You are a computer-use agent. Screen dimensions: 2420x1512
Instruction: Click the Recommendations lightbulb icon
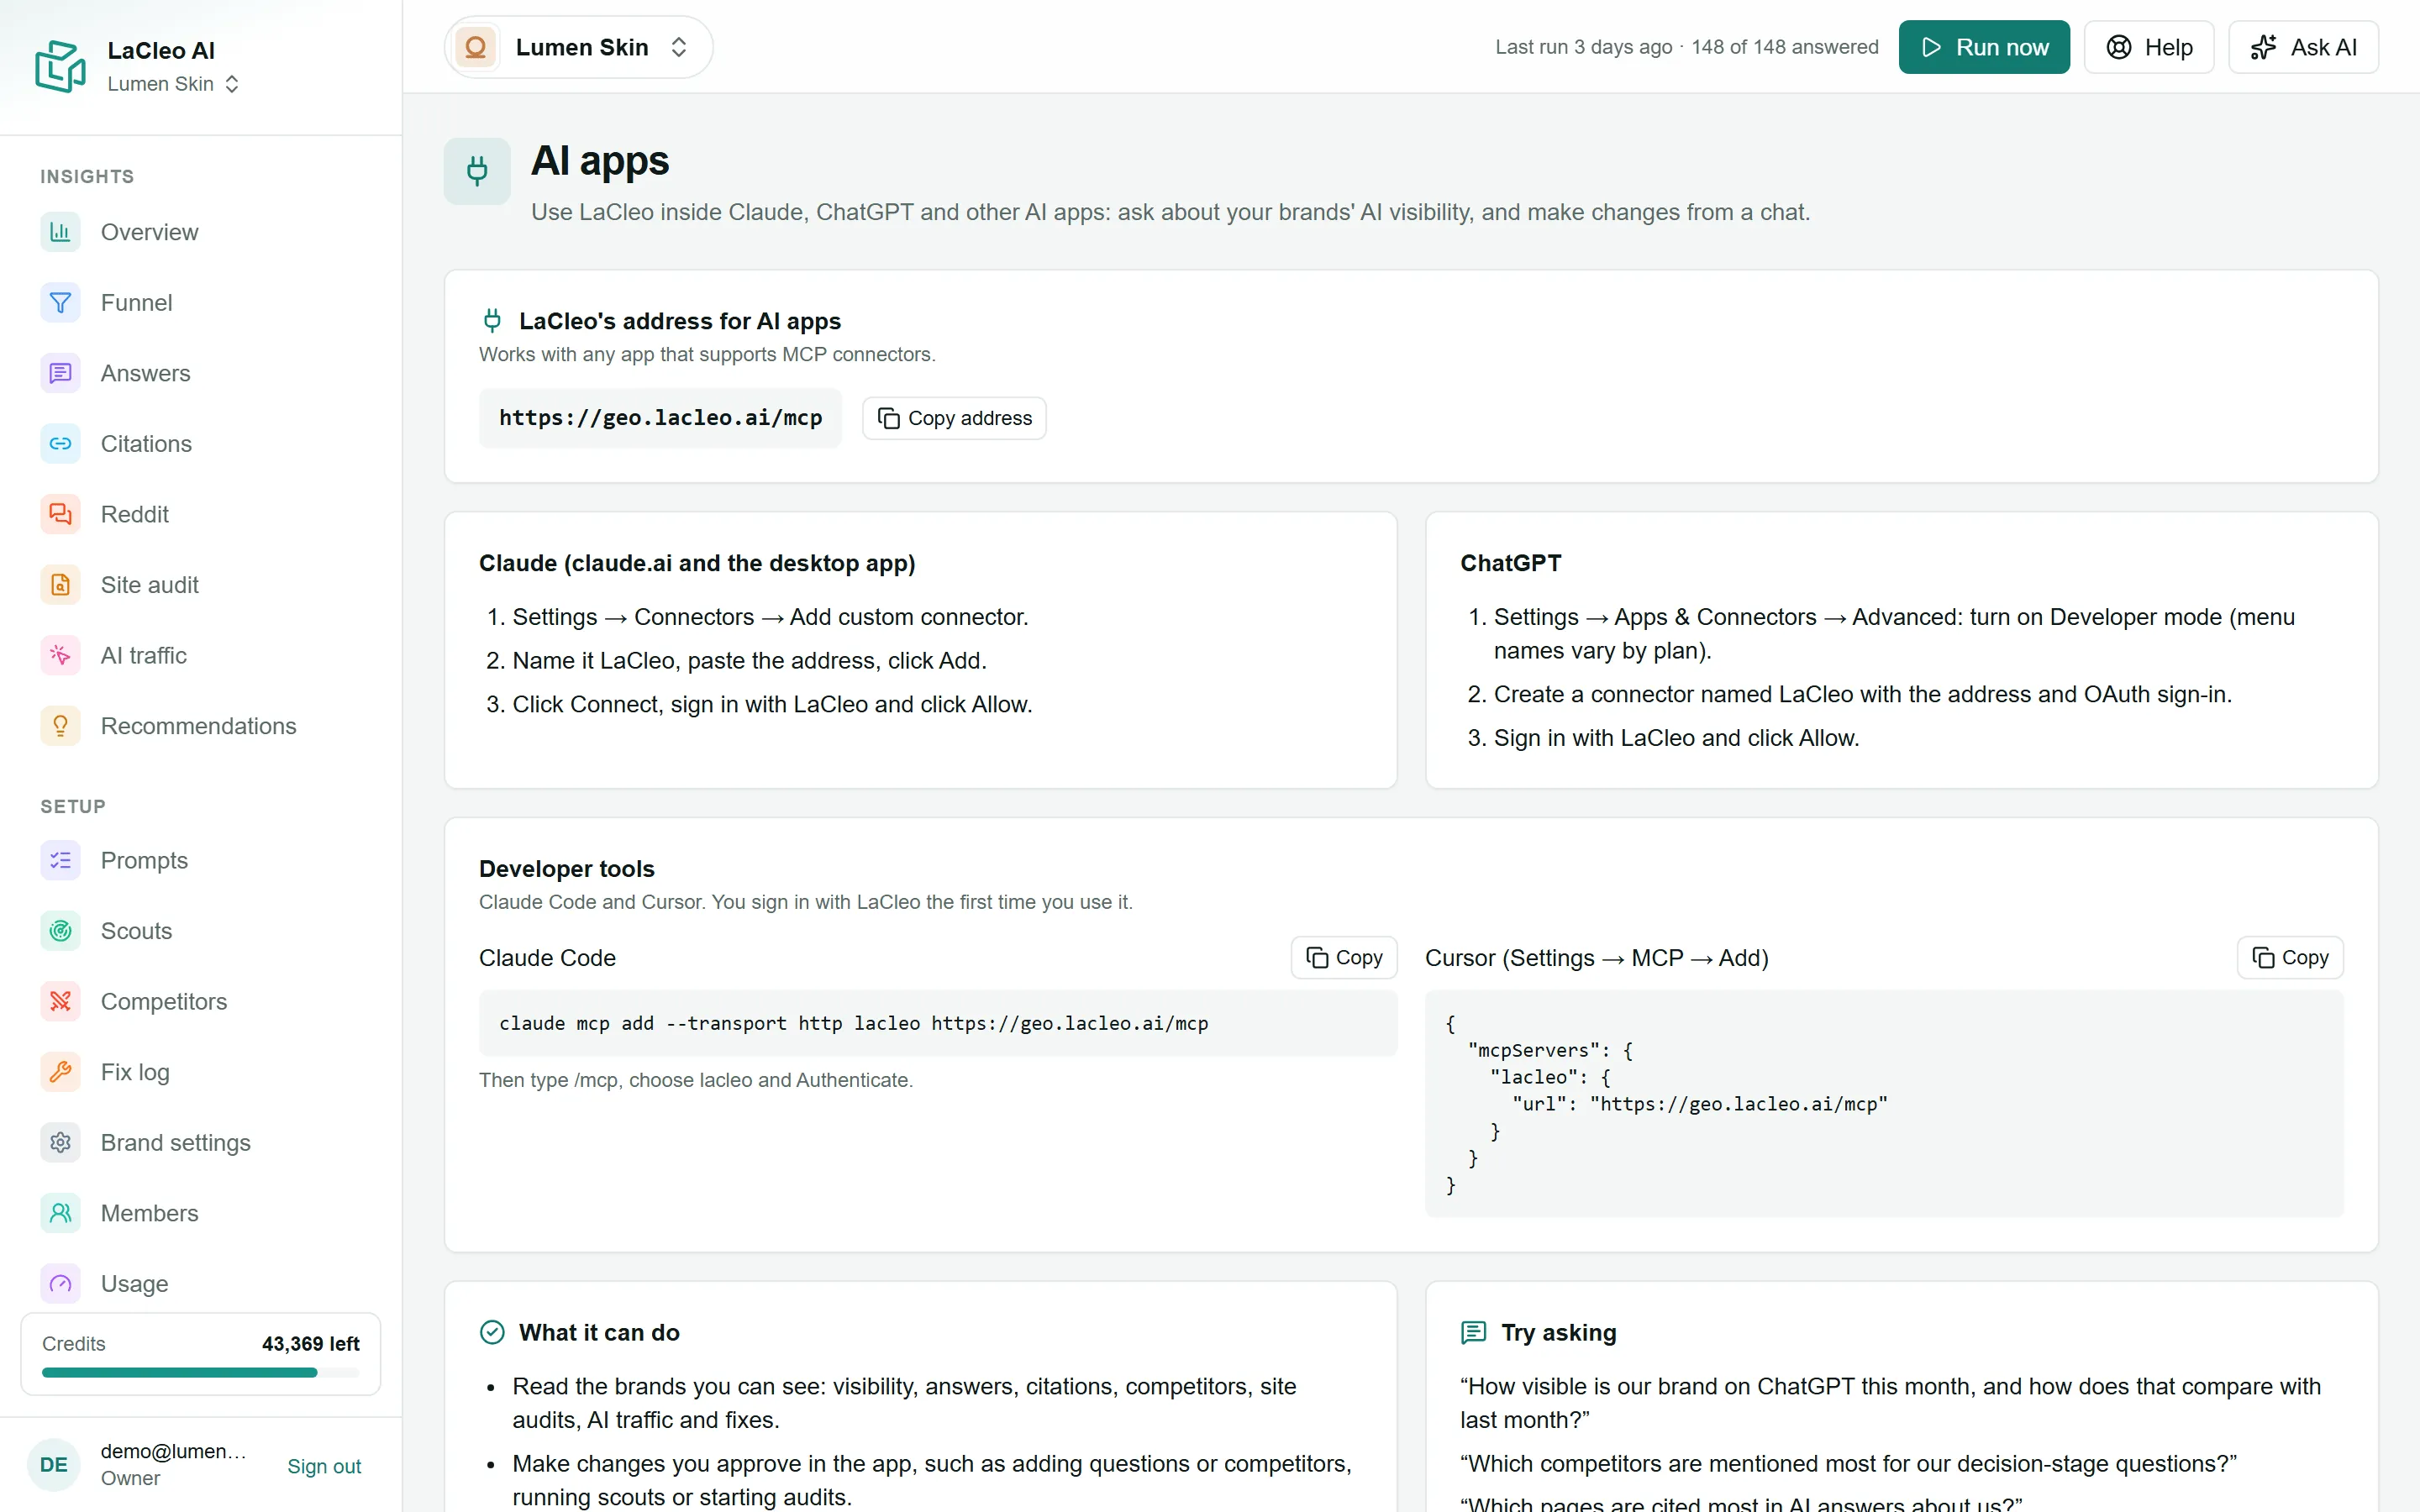[60, 726]
